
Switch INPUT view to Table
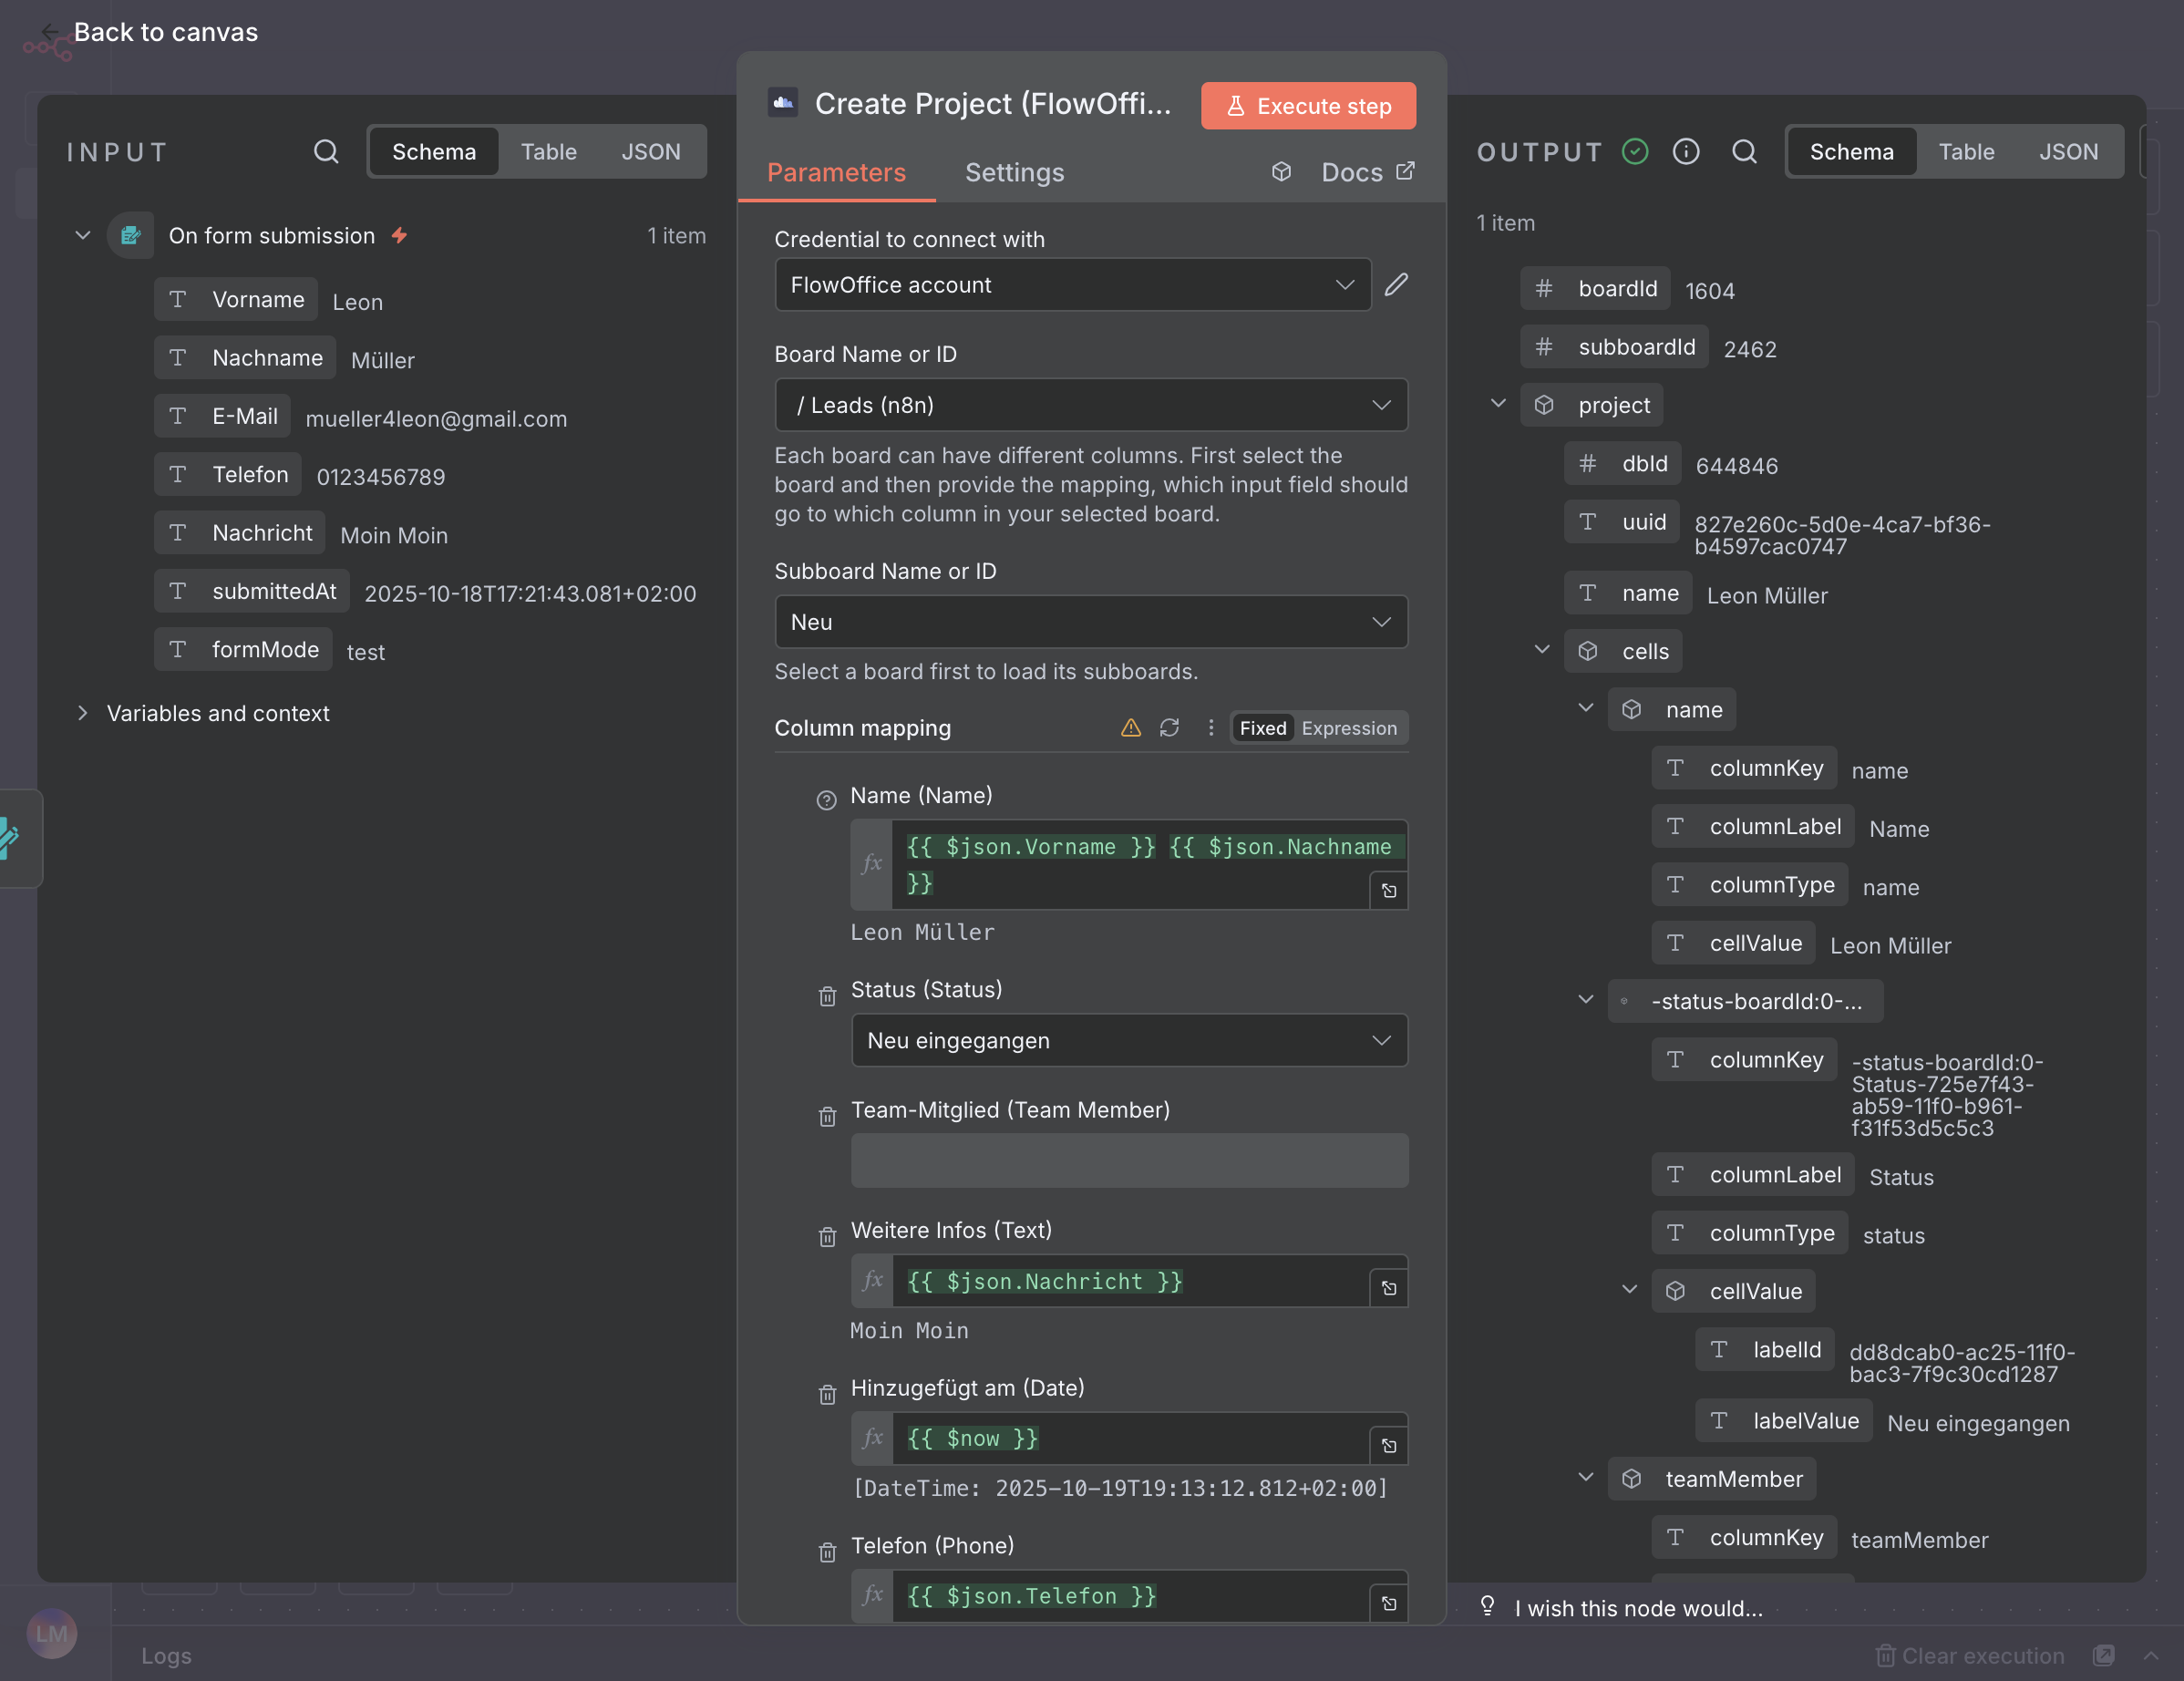pos(548,151)
